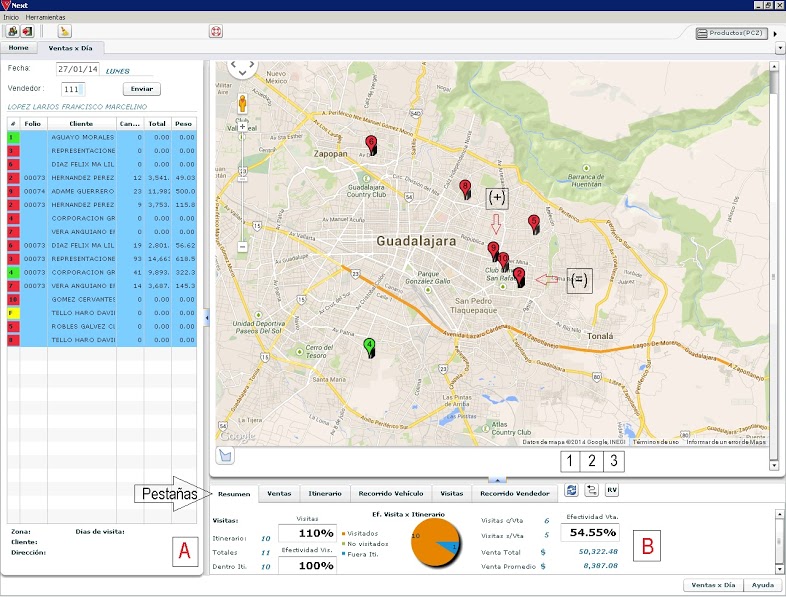Click the lifebuoy help icon in toolbar
Image resolution: width=786 pixels, height=597 pixels.
(215, 32)
